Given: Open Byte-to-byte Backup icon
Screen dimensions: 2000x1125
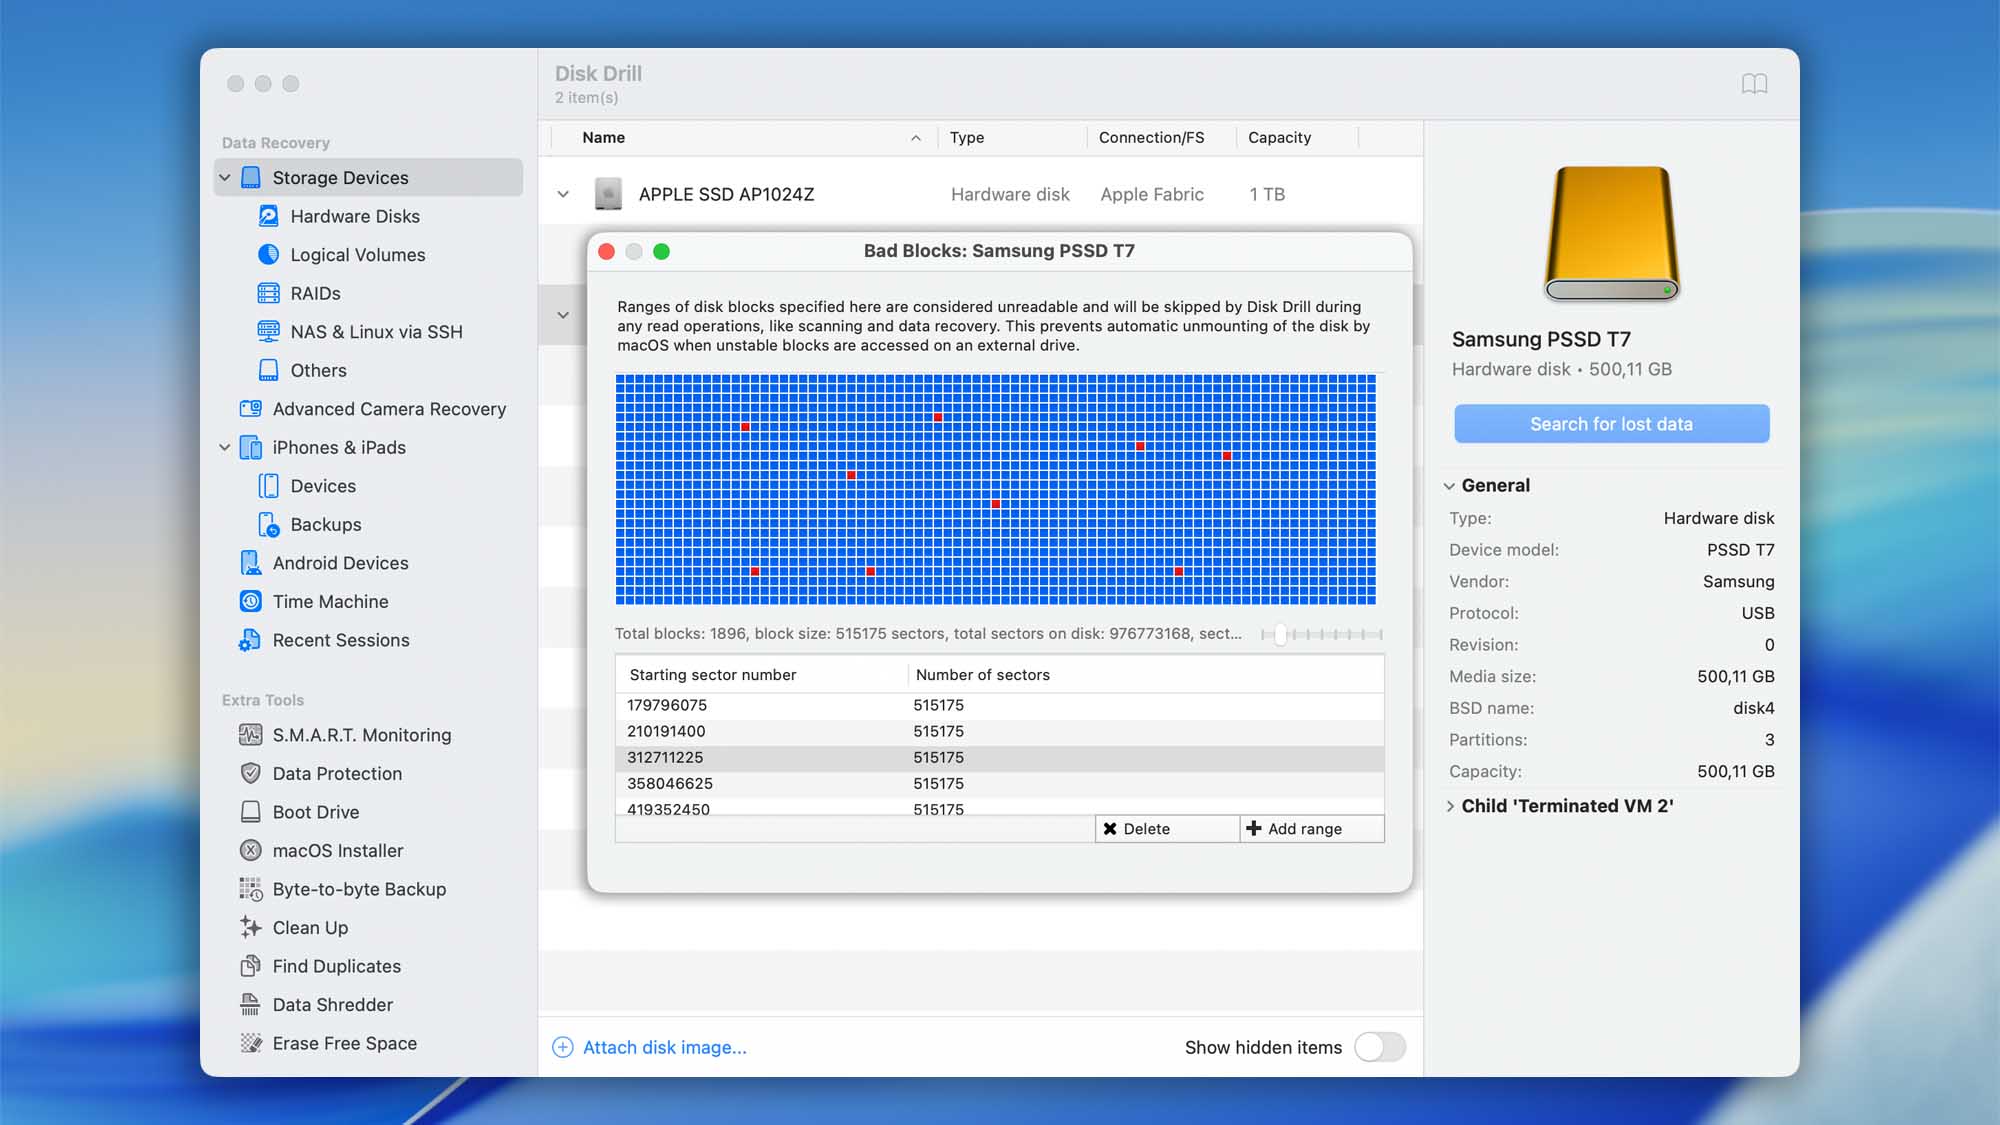Looking at the screenshot, I should click(251, 889).
